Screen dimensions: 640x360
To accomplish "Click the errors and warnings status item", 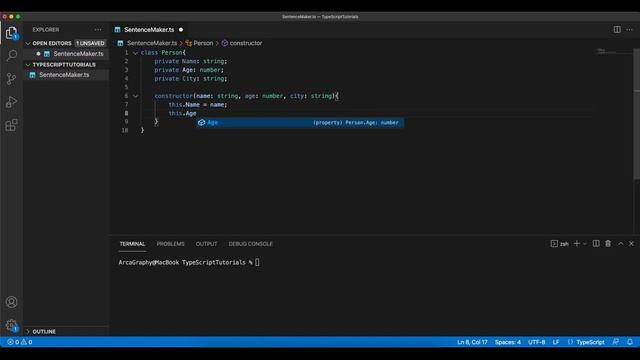I will 20,342.
